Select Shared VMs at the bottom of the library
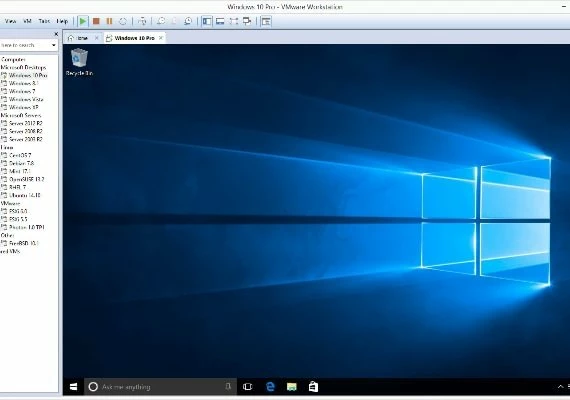Screen dimensions: 570x400 10,251
